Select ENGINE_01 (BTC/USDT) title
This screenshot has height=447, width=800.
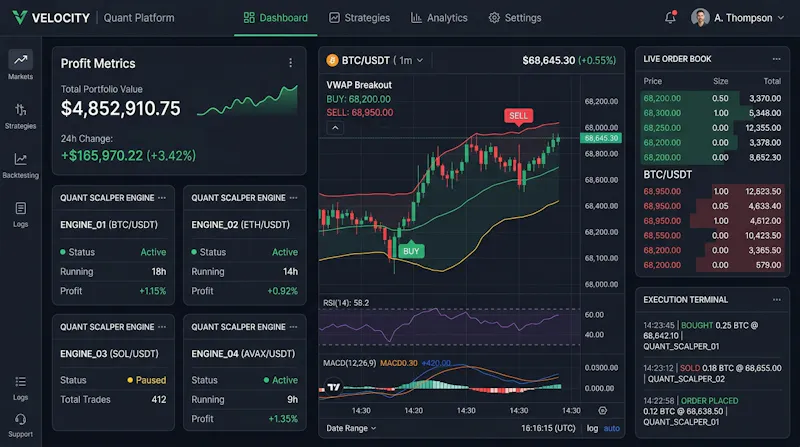pos(109,225)
